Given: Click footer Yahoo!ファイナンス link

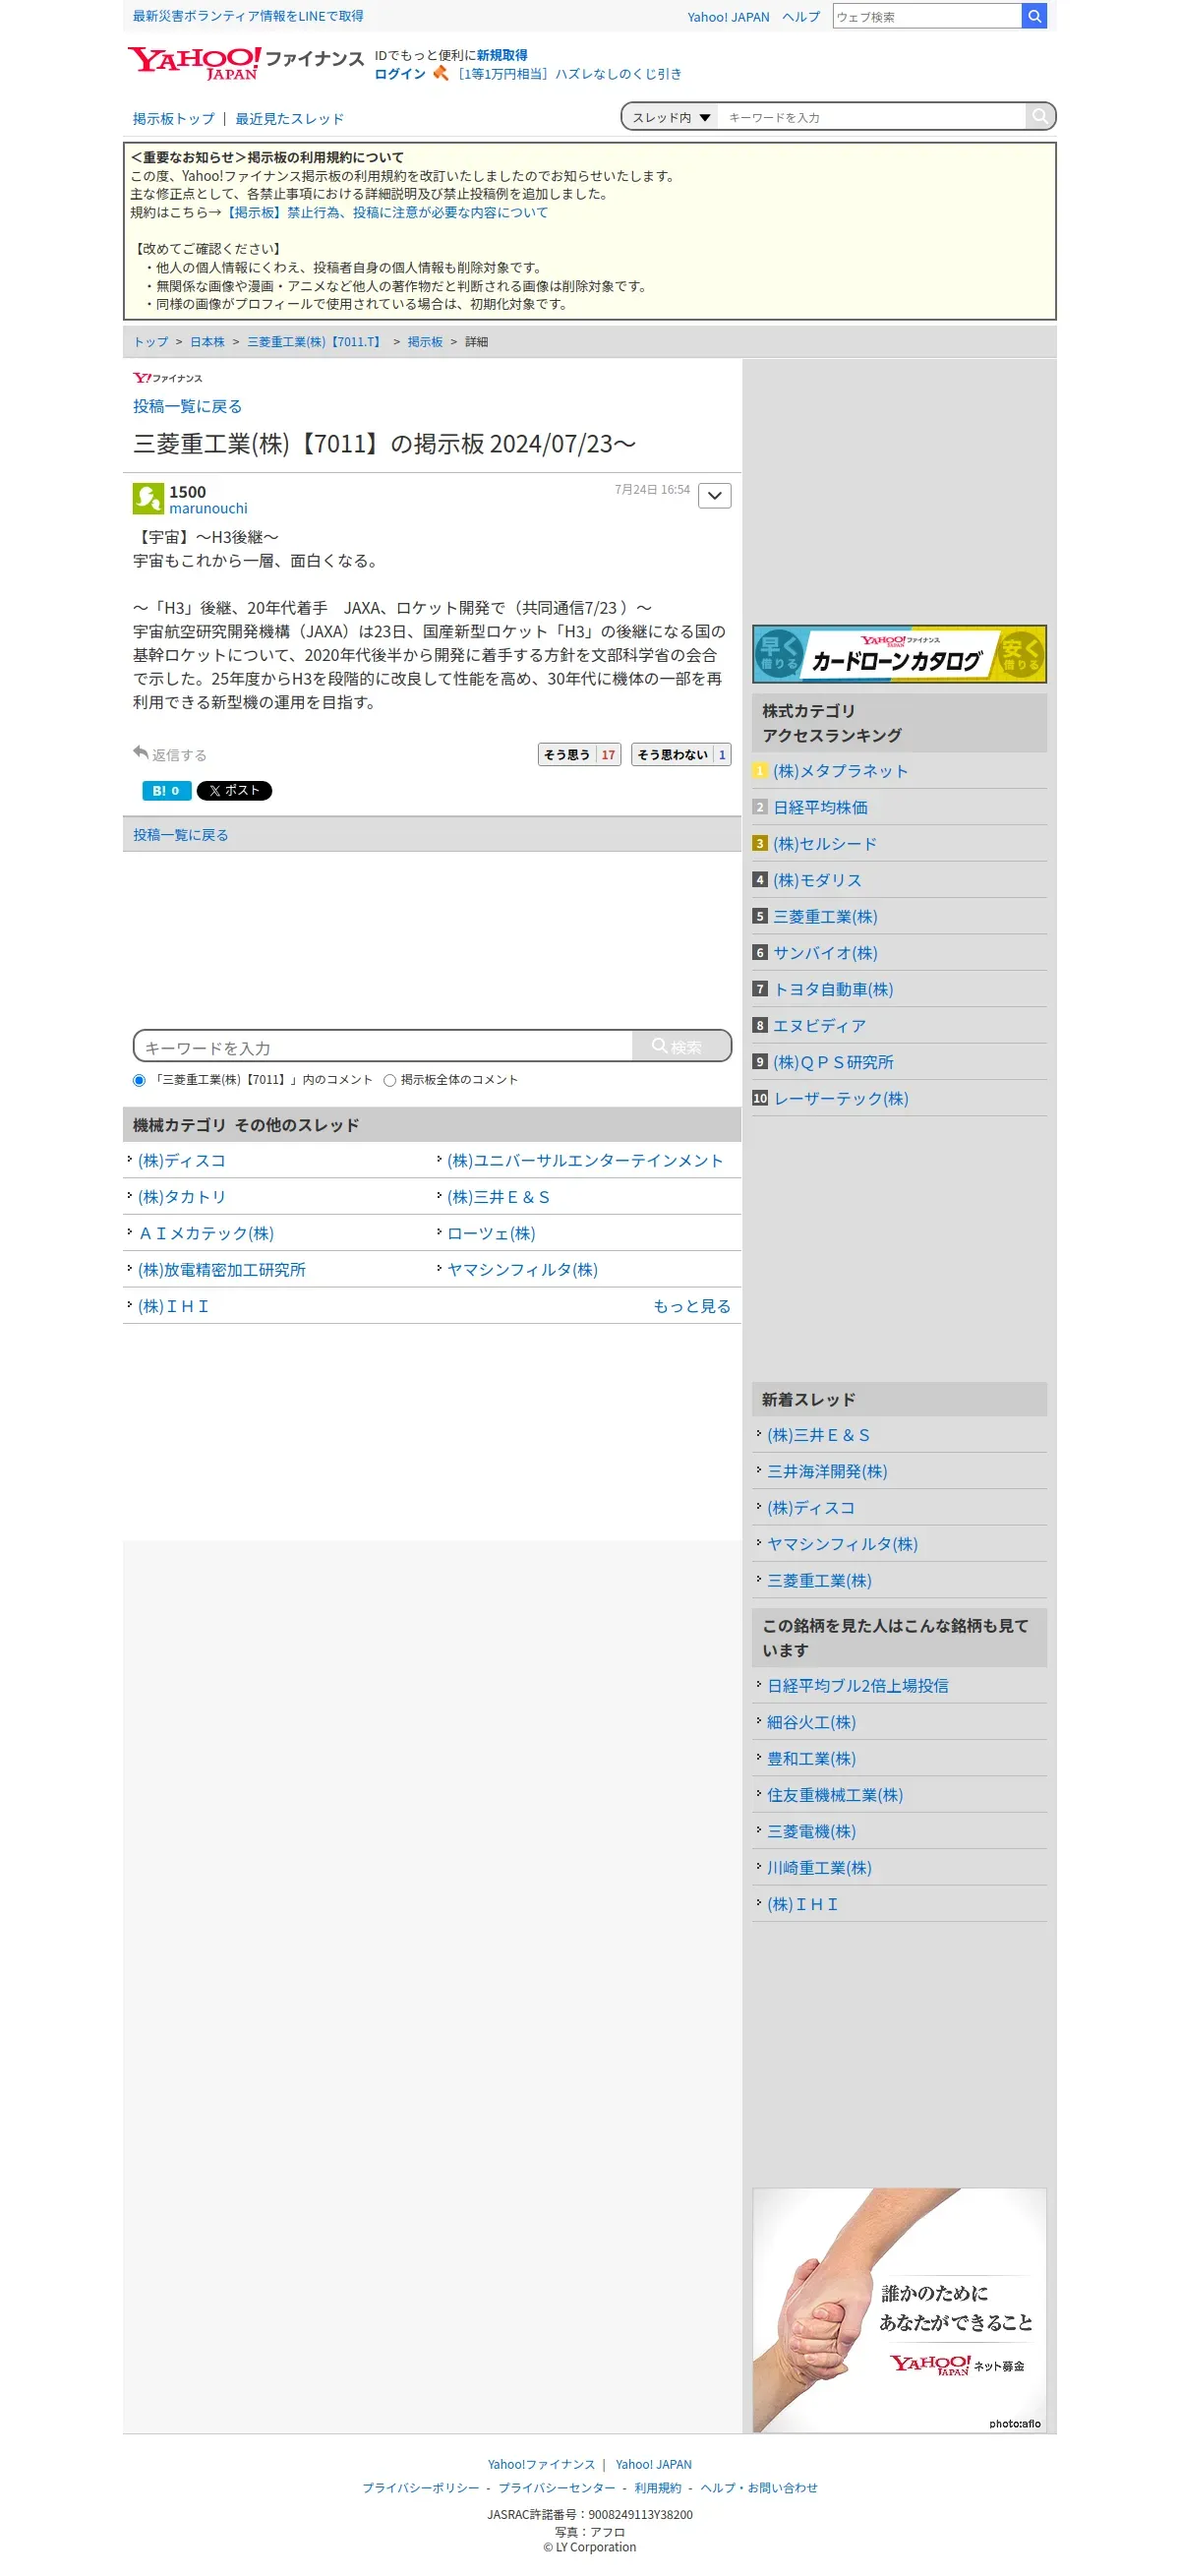Looking at the screenshot, I should point(541,2465).
